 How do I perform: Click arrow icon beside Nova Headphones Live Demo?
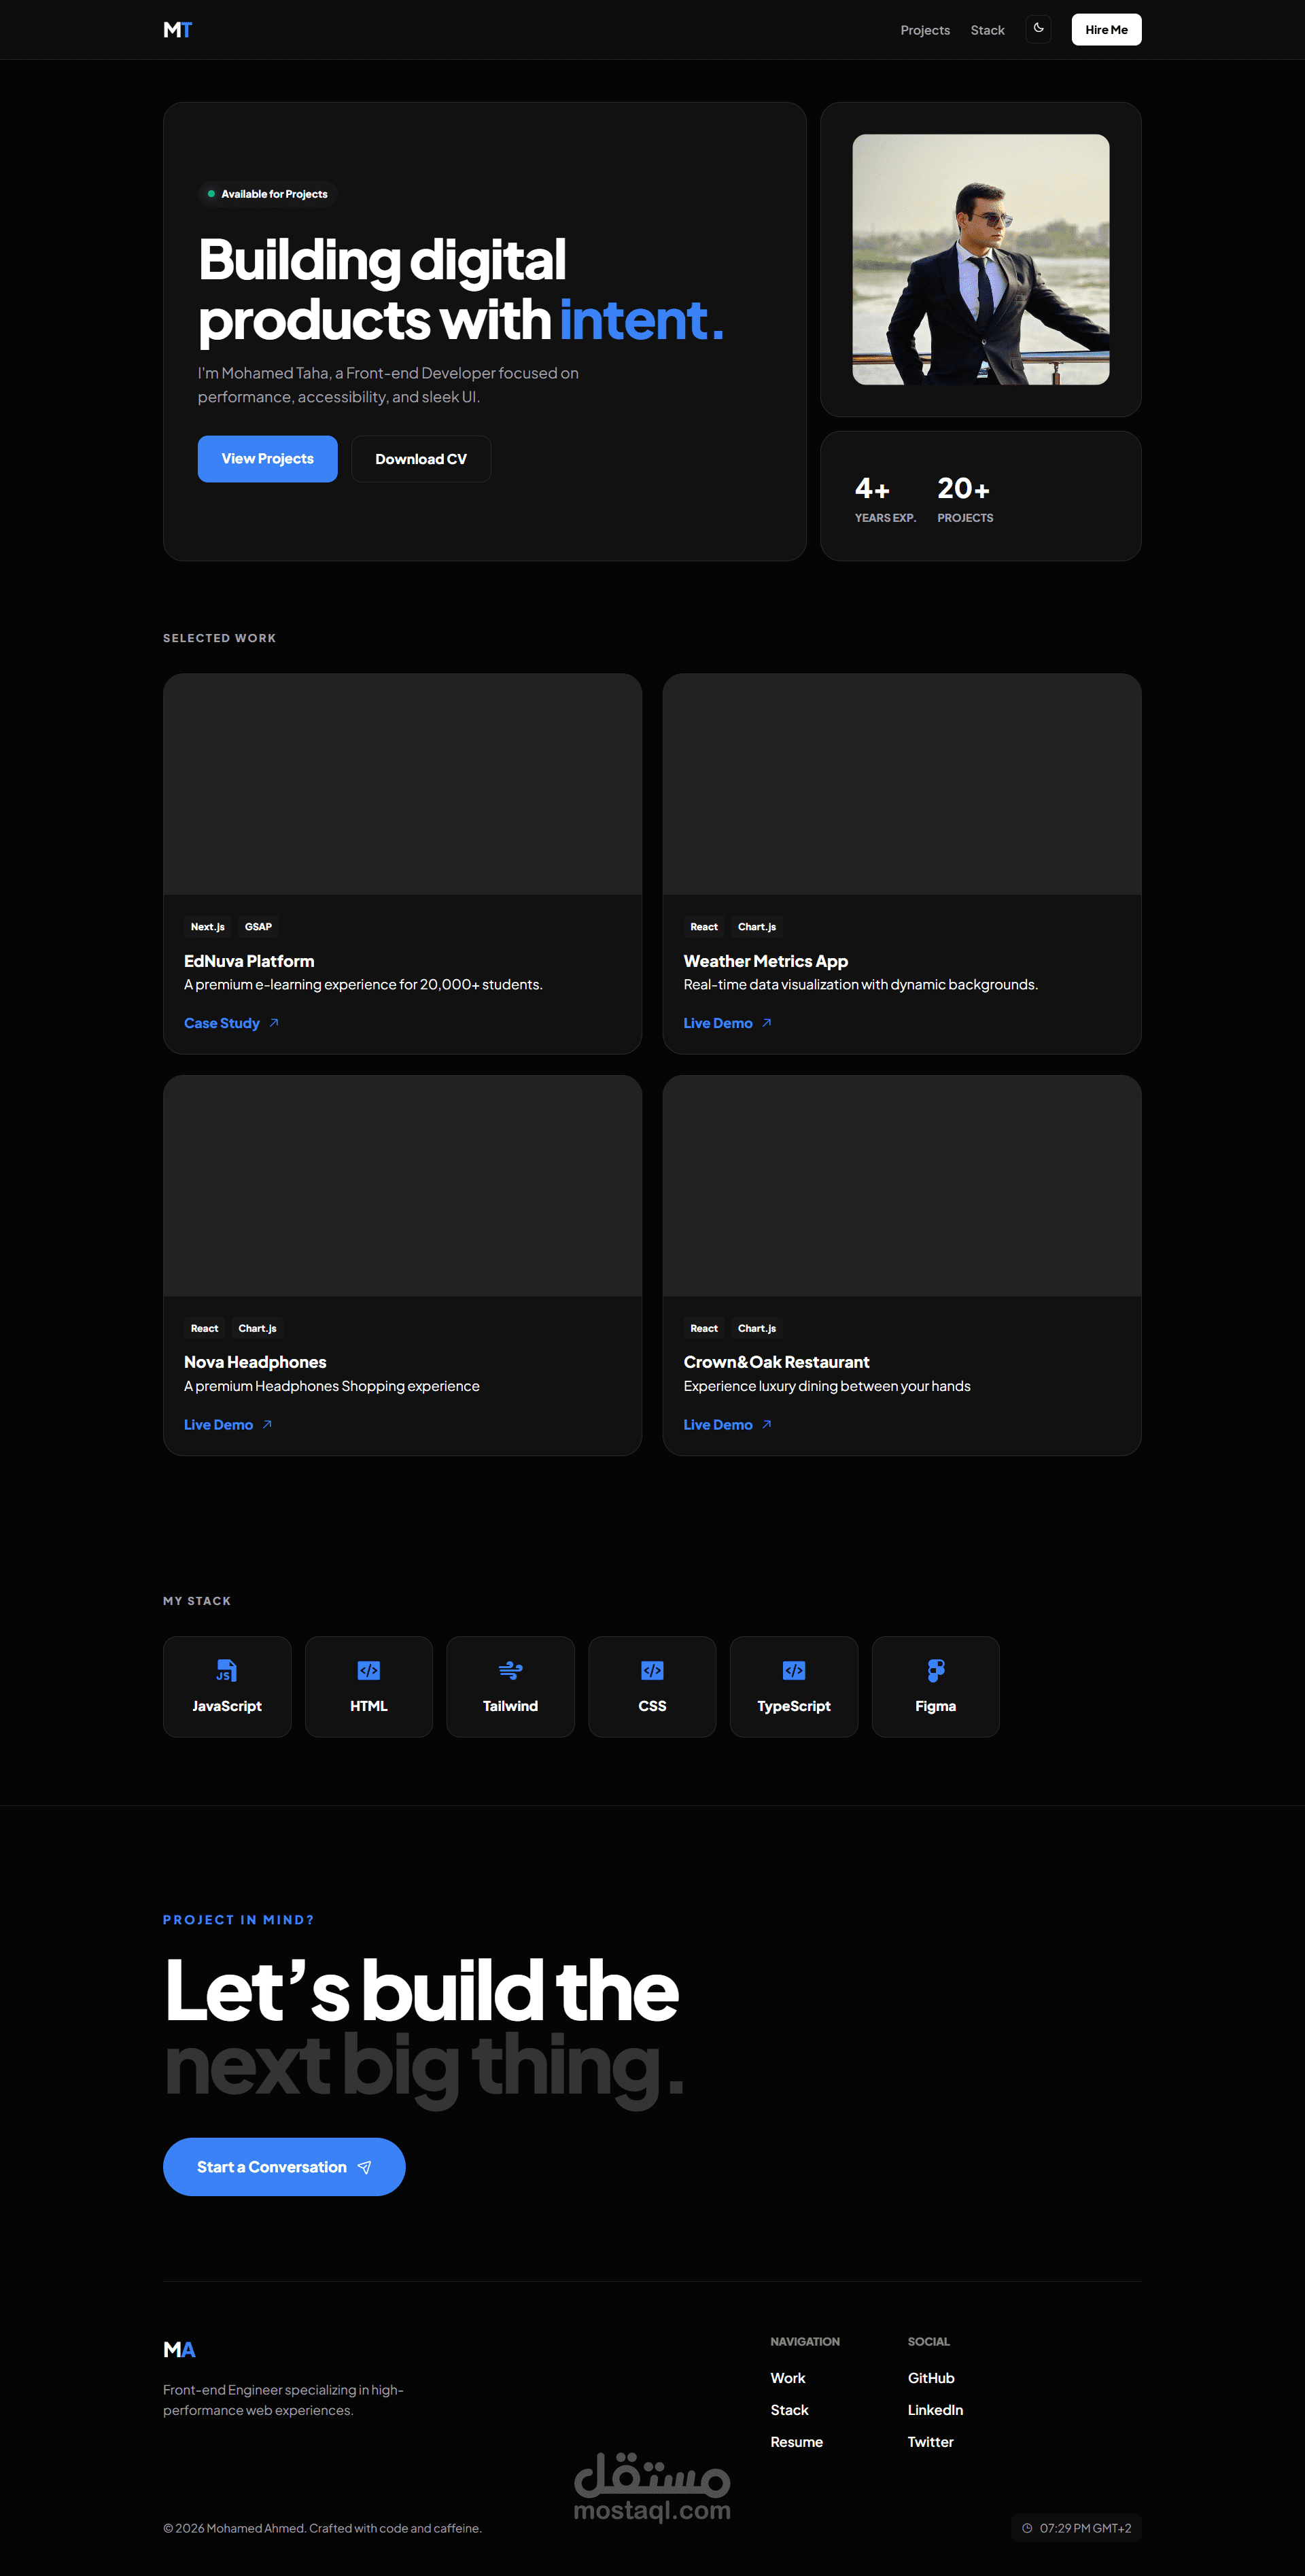click(x=267, y=1425)
